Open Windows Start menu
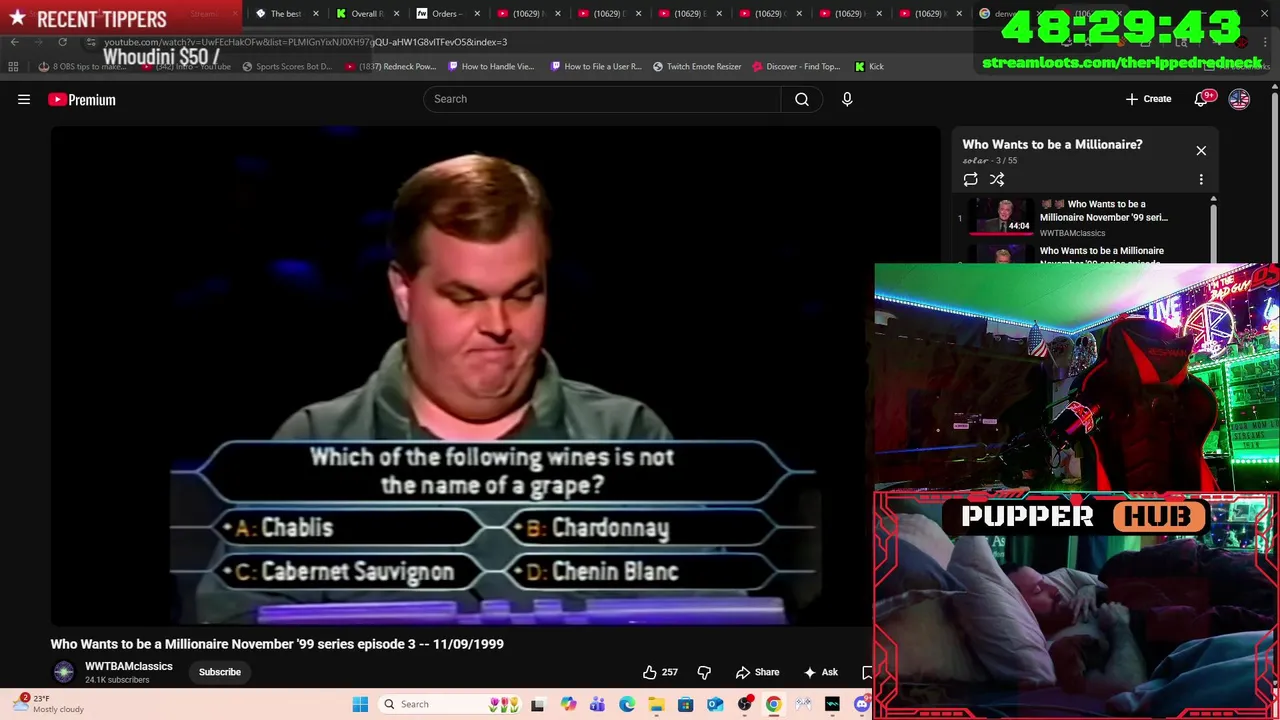 (360, 704)
